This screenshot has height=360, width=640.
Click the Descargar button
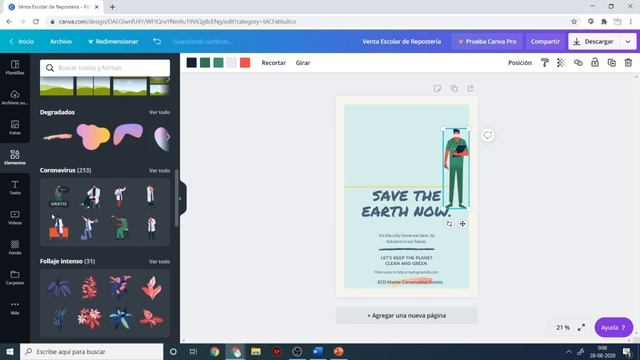click(594, 42)
